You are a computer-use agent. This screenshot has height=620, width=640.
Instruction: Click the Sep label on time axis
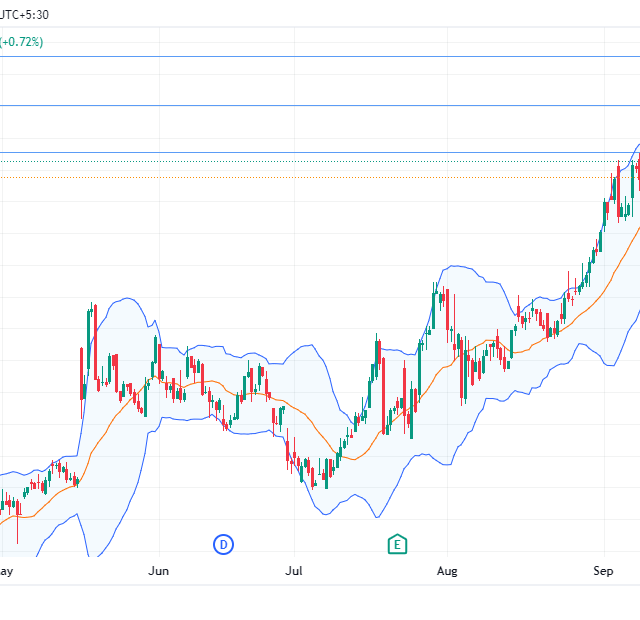click(x=603, y=571)
